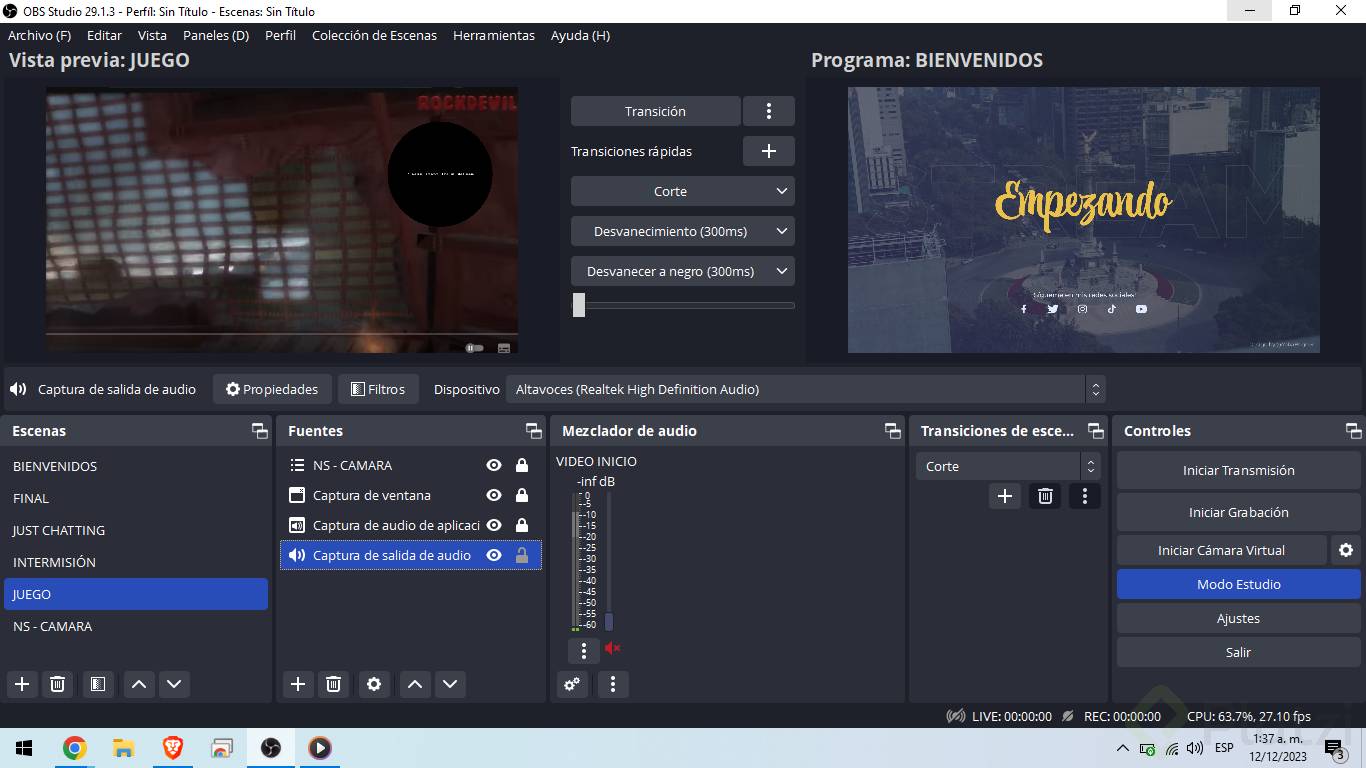Hide the Captura de audio de aplicación source
The image size is (1366, 768).
[494, 525]
